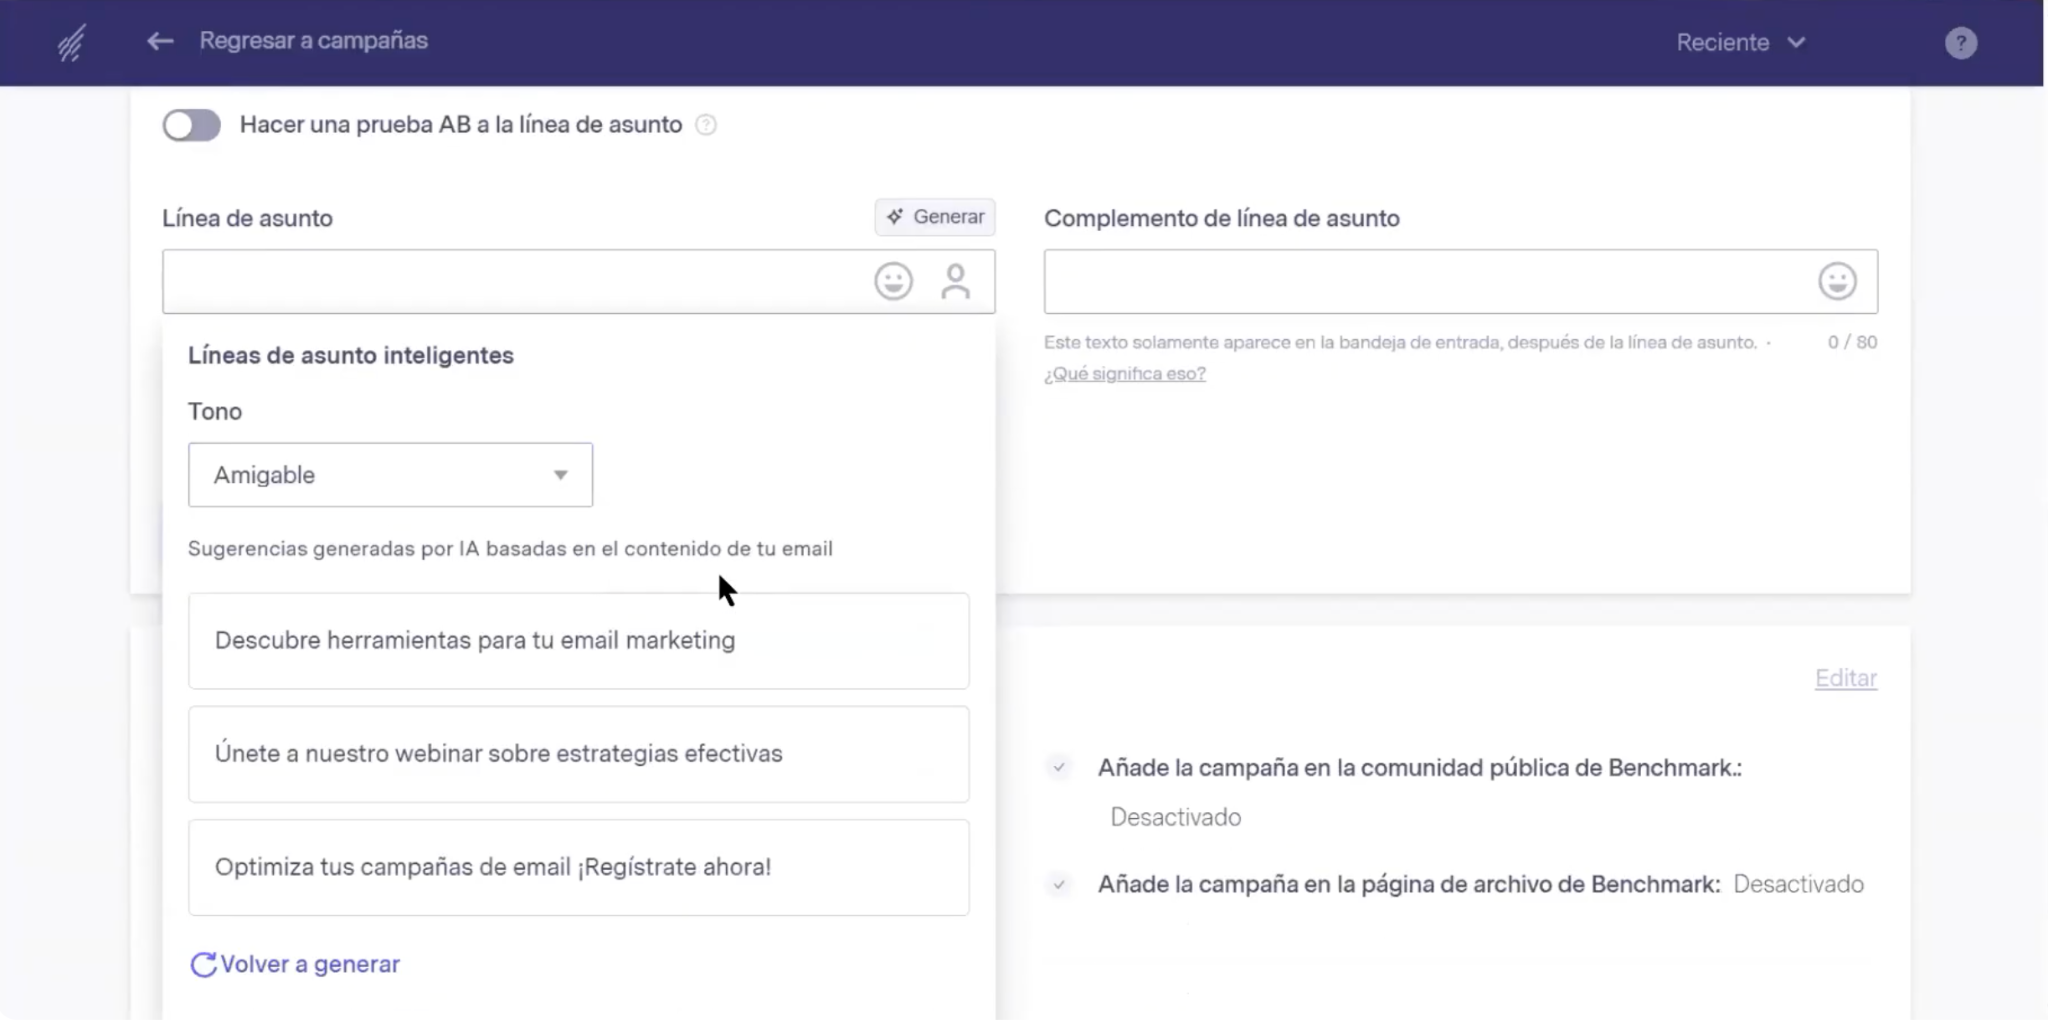Toggle the AB test subject line switch
This screenshot has height=1027, width=2048.
point(192,125)
